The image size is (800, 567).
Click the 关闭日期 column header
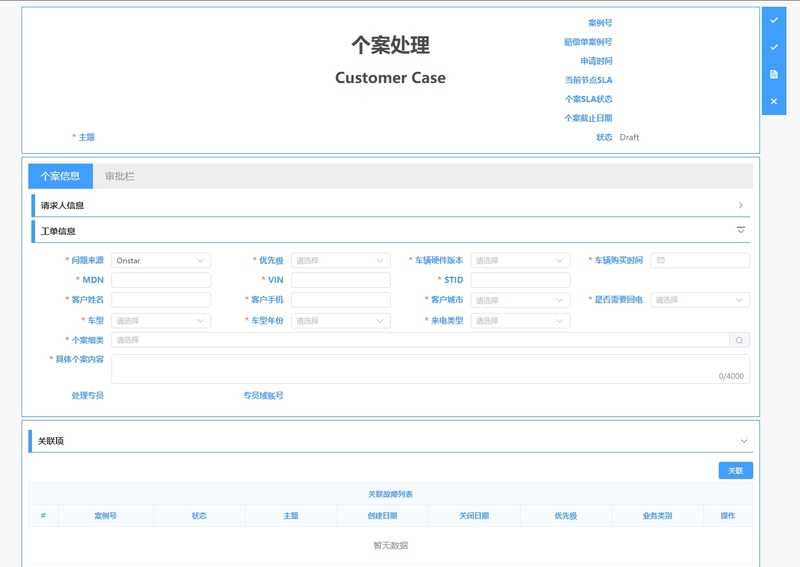pyautogui.click(x=474, y=515)
